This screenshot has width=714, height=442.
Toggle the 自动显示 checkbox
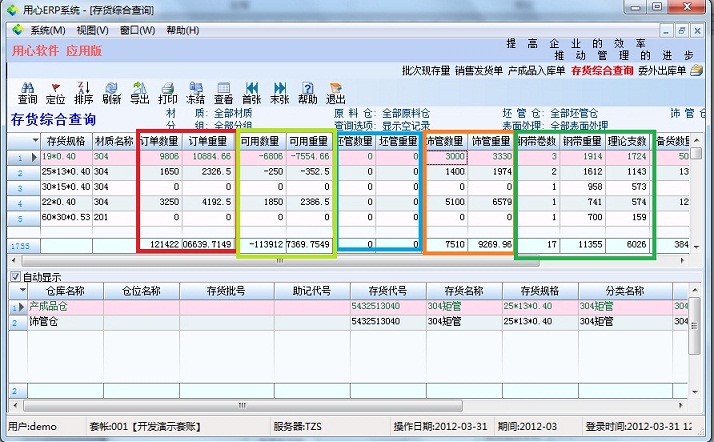click(x=14, y=275)
